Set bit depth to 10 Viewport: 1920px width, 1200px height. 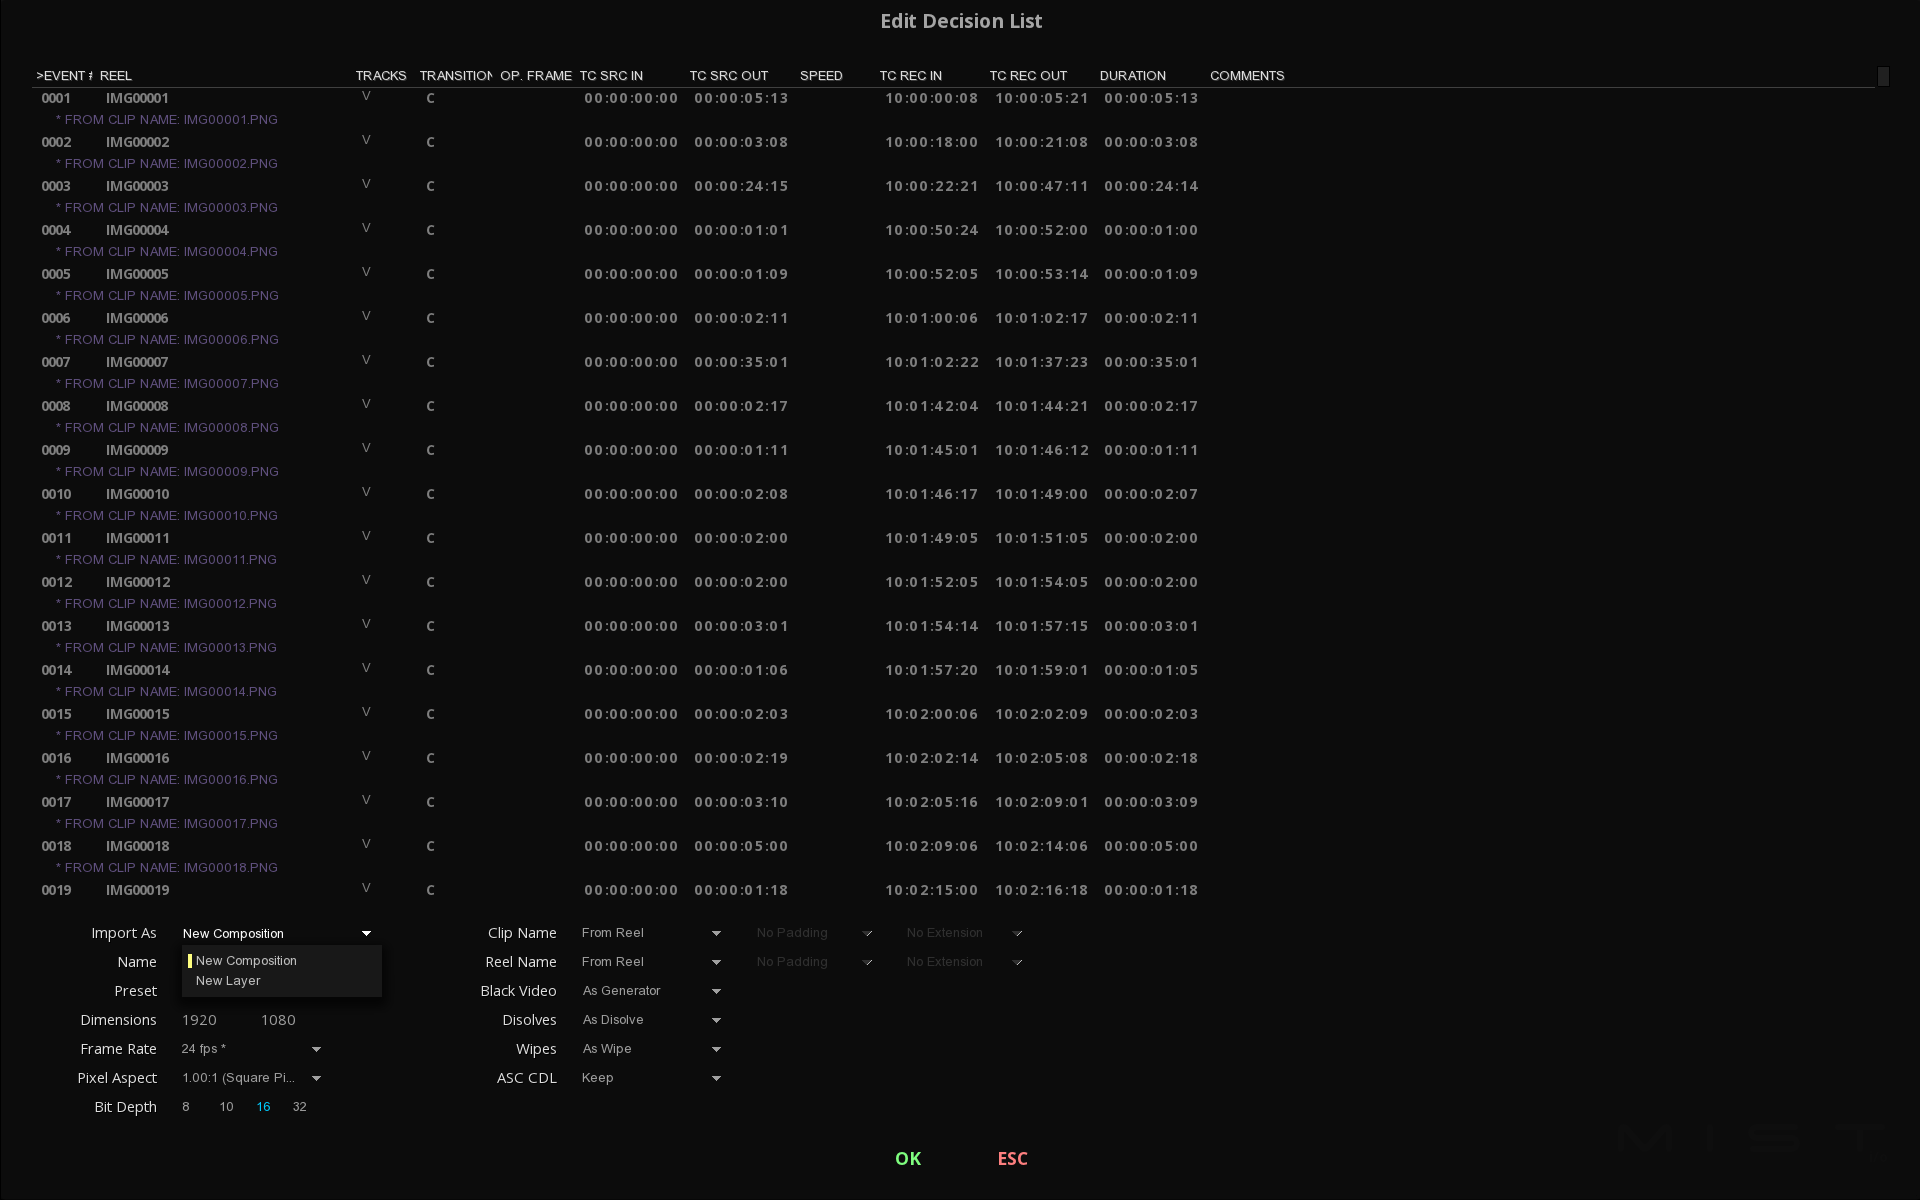tap(226, 1107)
